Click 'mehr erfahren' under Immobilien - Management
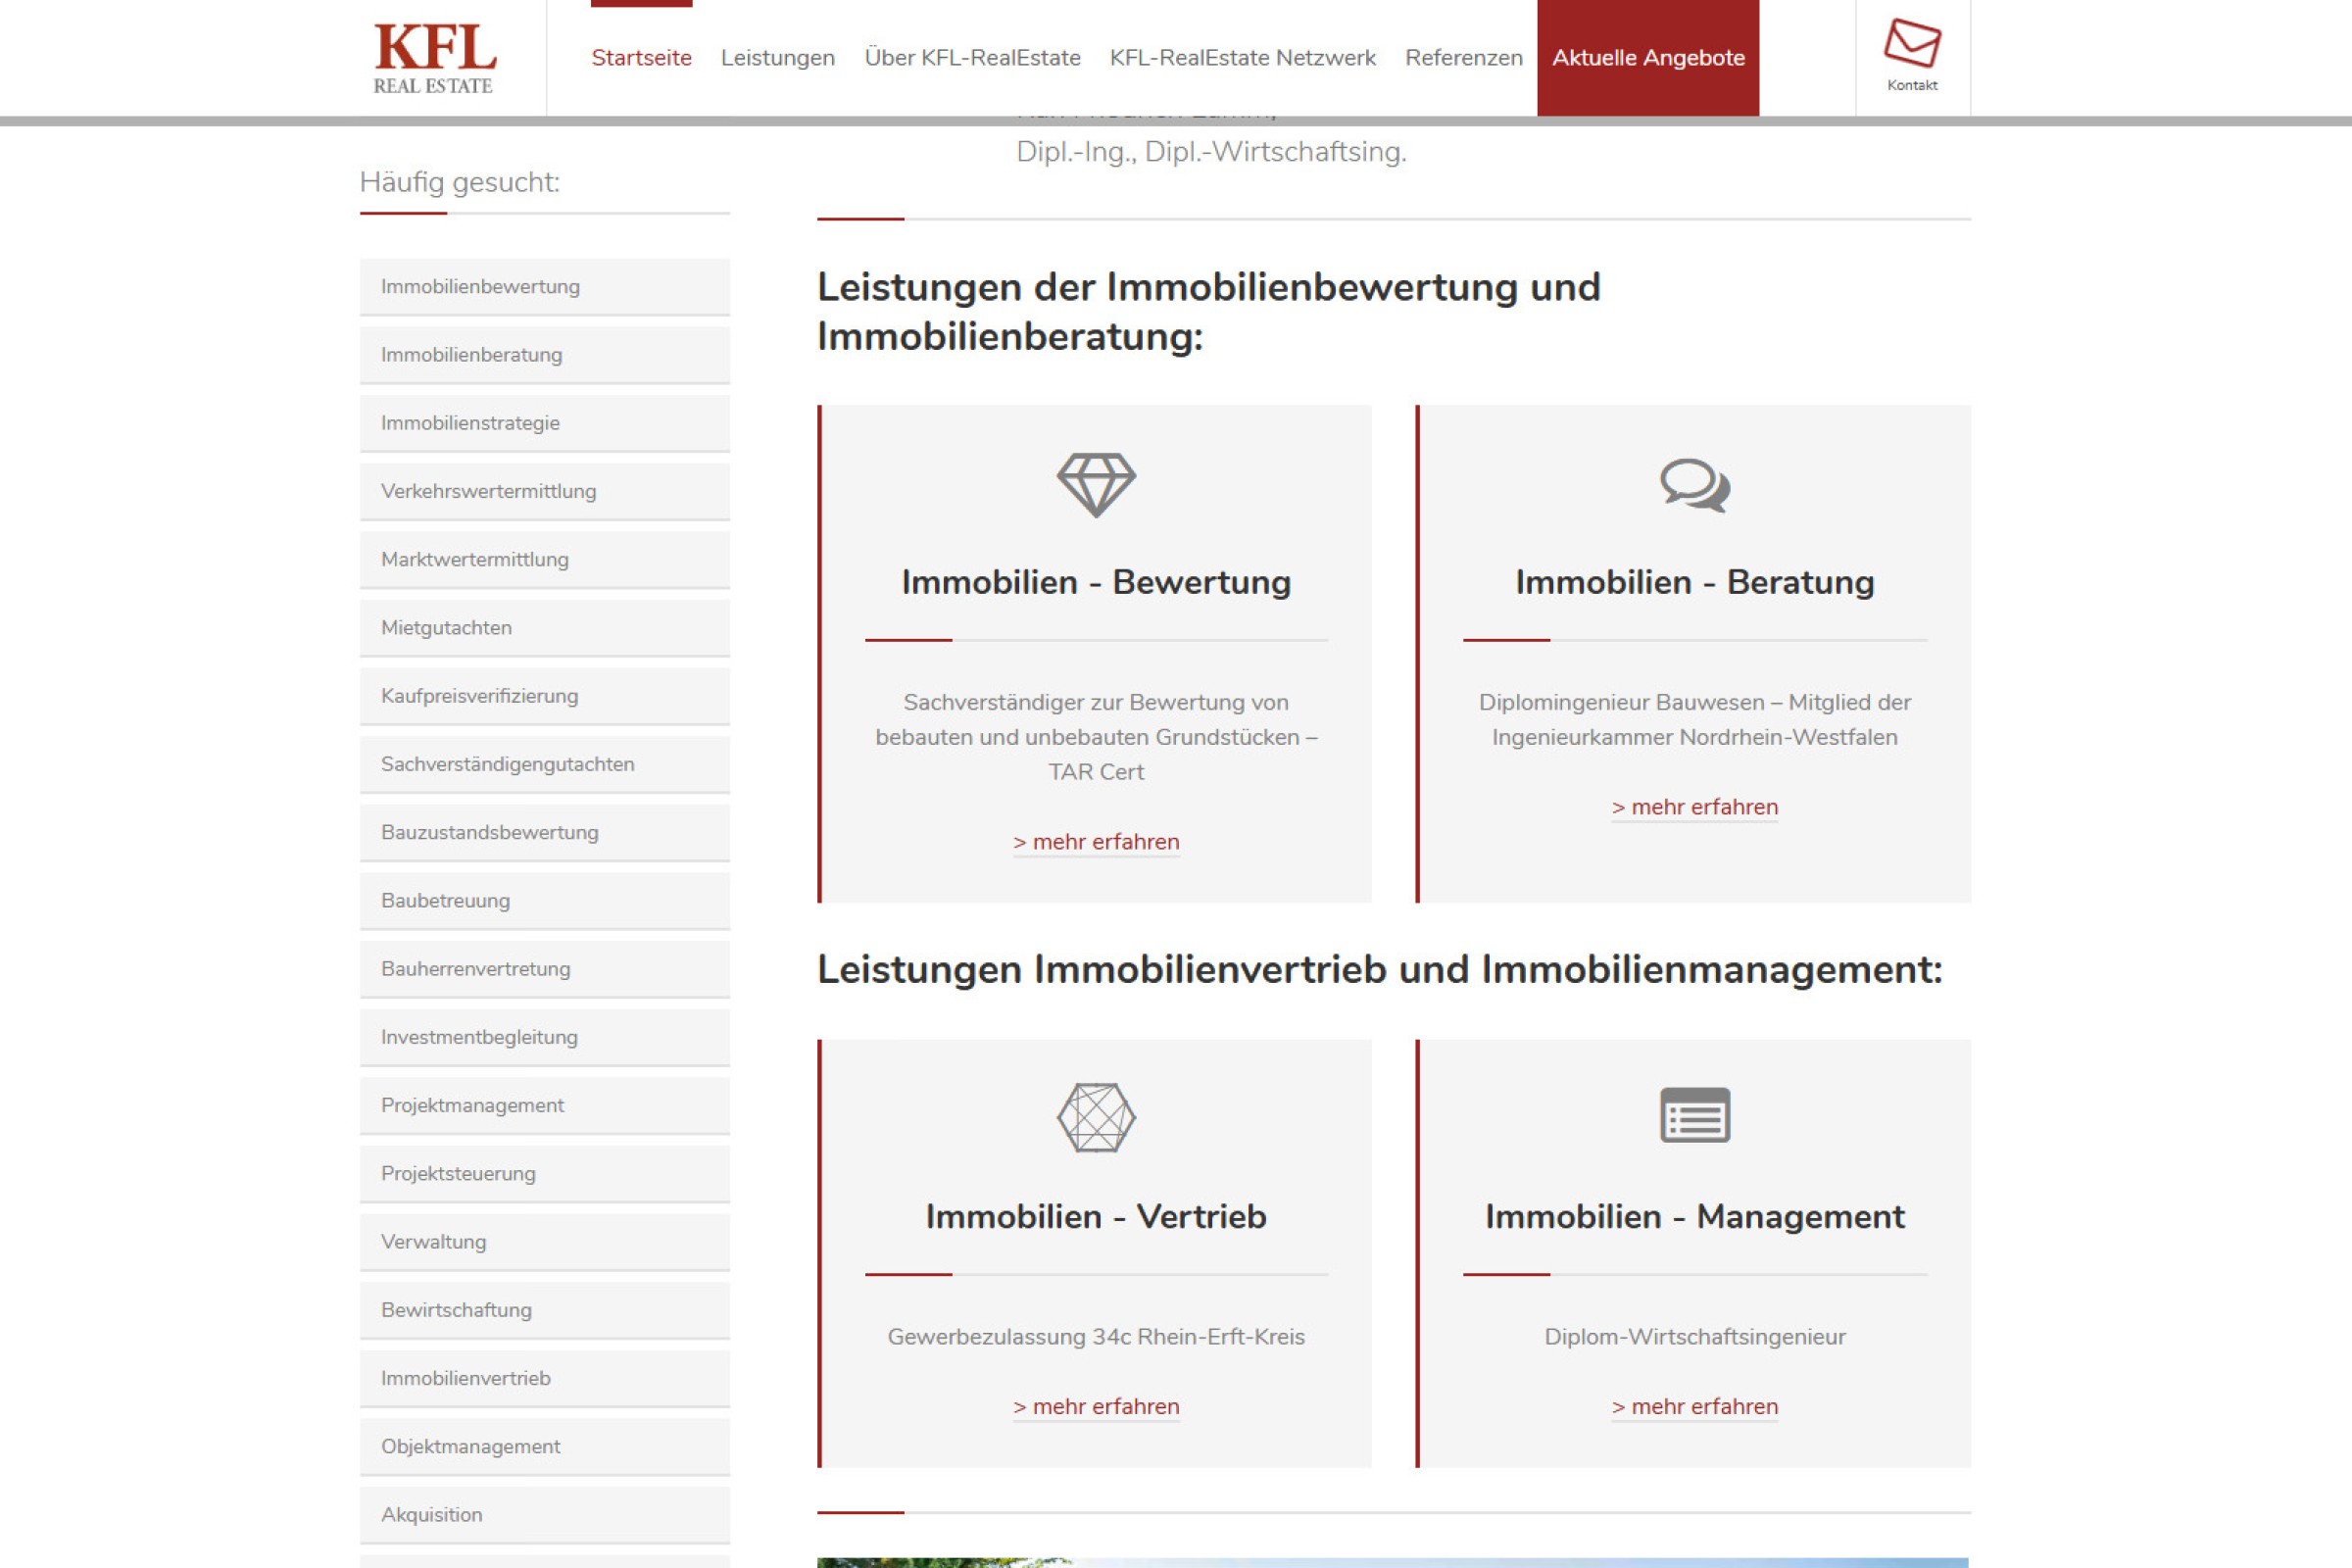The width and height of the screenshot is (2352, 1568). pos(1694,1406)
